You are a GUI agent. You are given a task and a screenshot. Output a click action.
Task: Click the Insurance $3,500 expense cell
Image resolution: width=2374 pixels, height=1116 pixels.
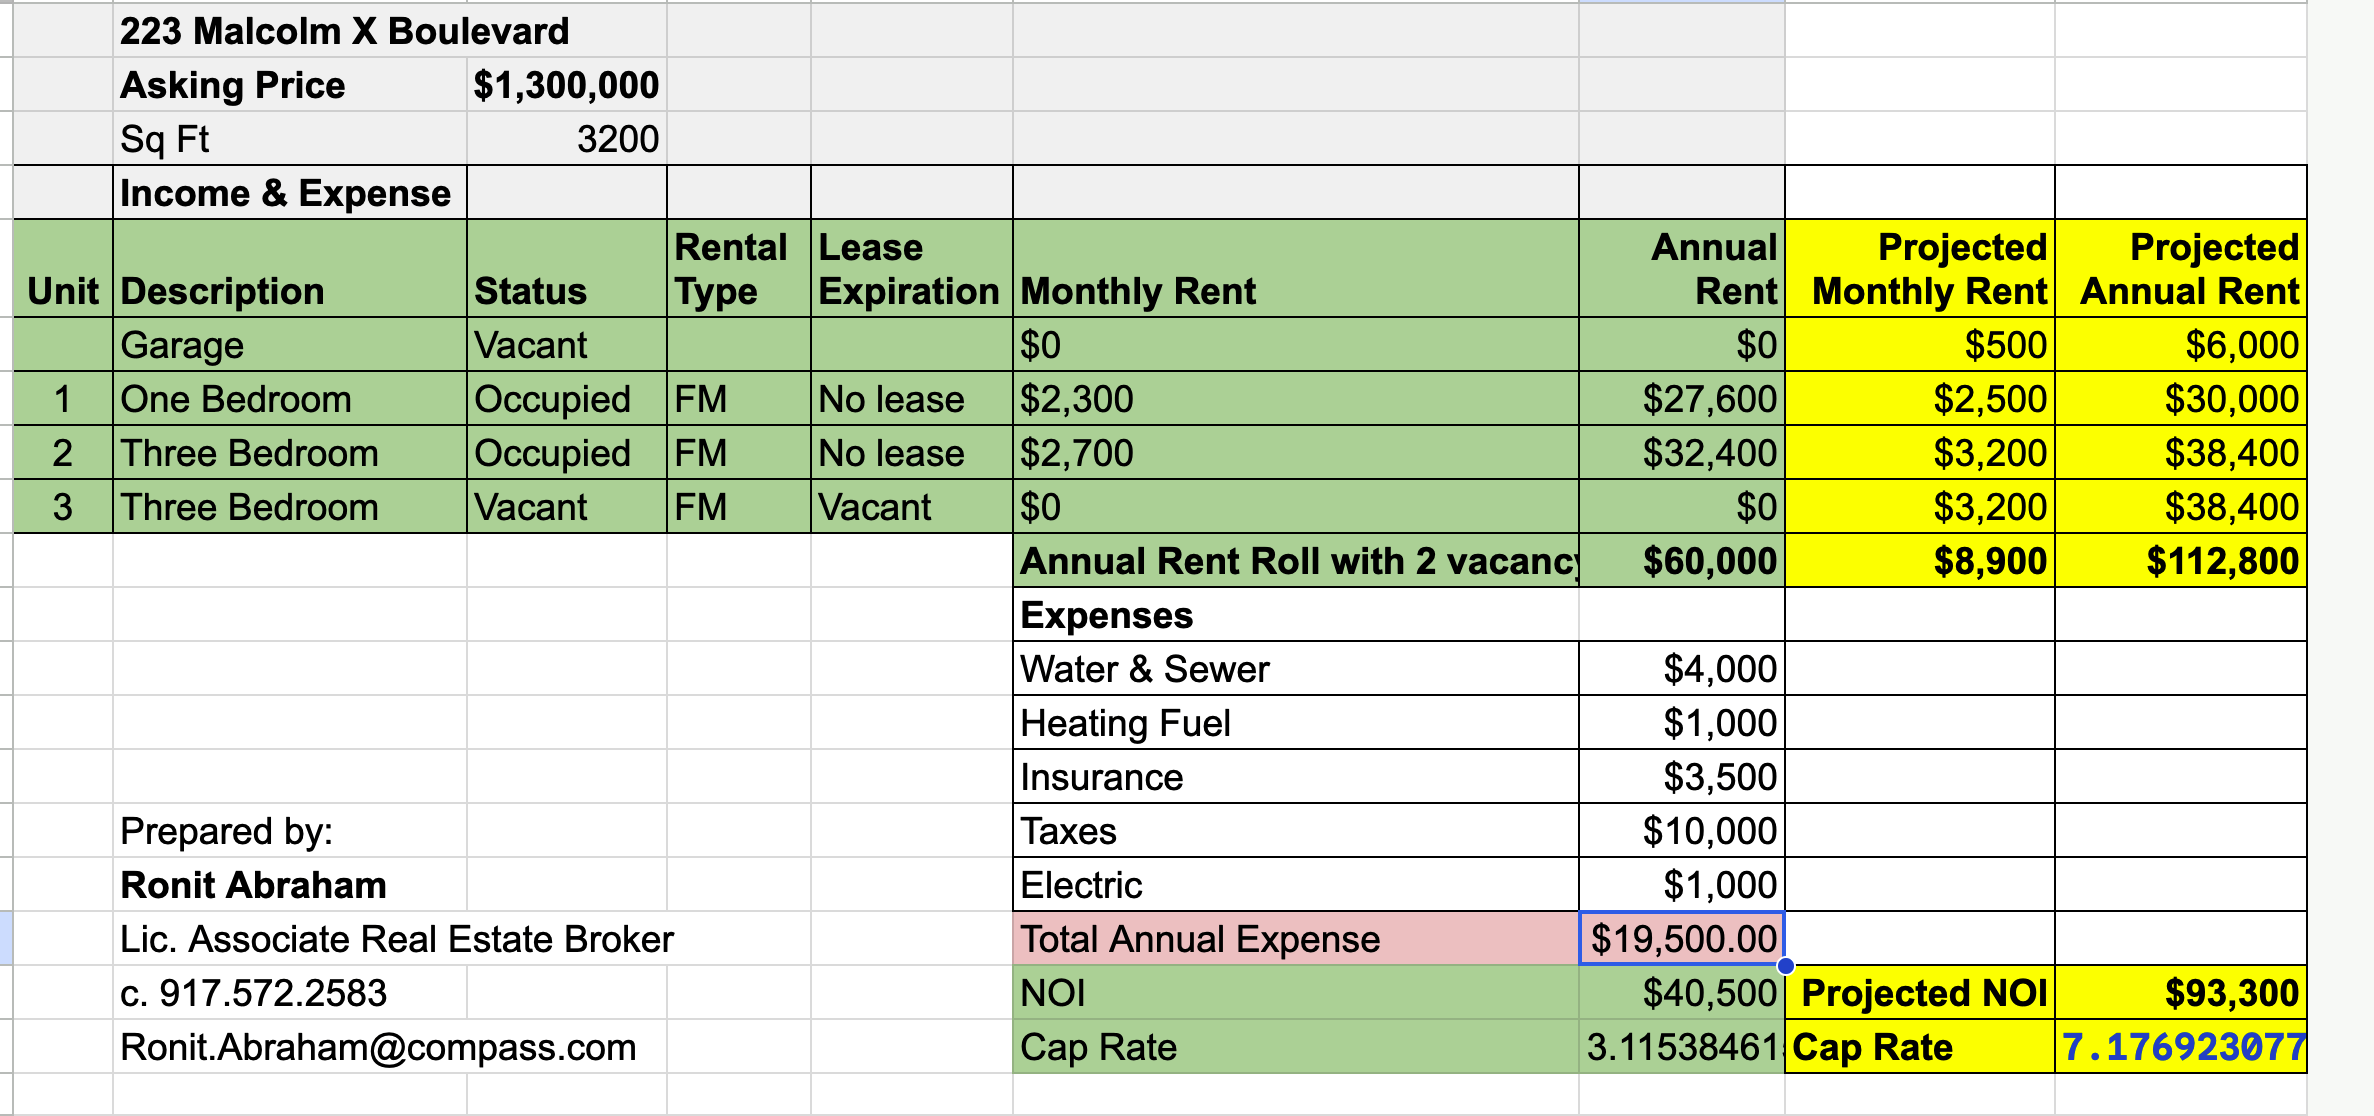[x=1682, y=777]
